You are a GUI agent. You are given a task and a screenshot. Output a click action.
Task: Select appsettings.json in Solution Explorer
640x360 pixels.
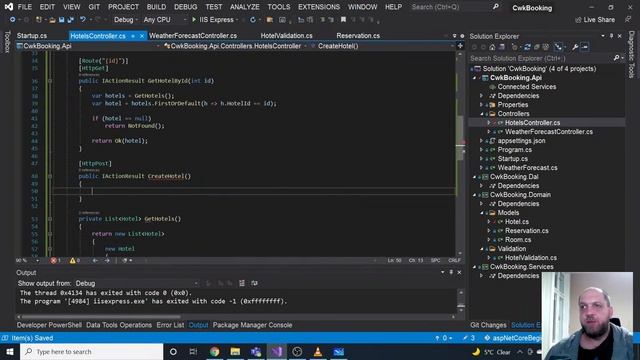pos(521,141)
